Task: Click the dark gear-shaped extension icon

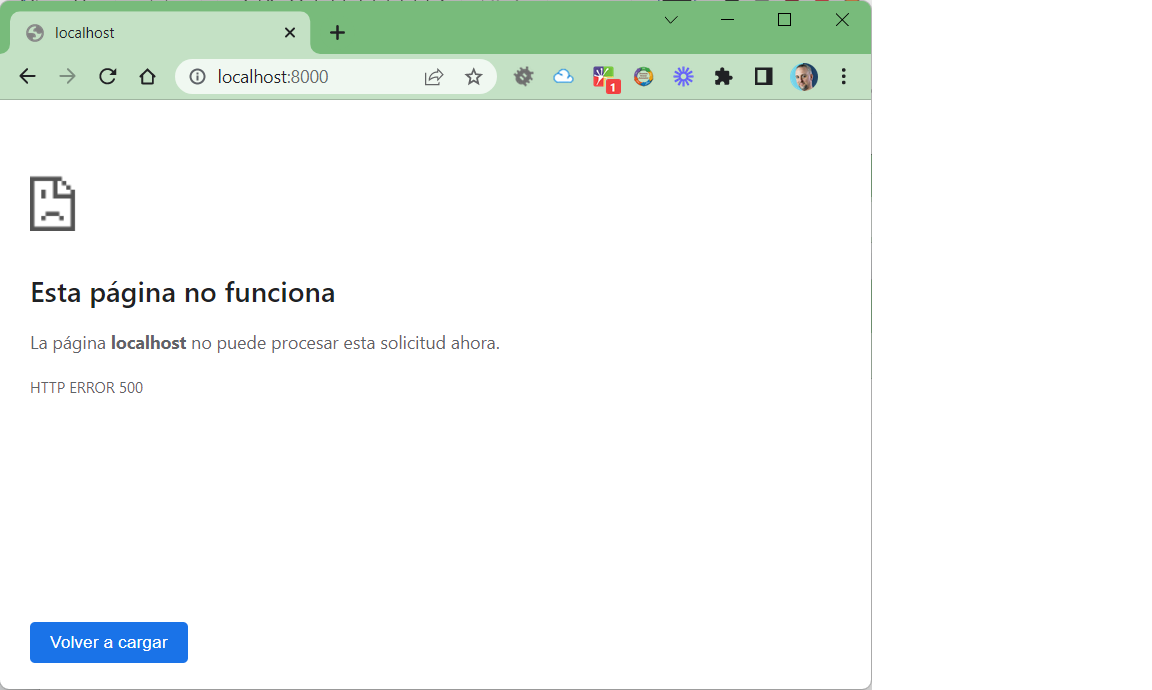Action: coord(523,76)
